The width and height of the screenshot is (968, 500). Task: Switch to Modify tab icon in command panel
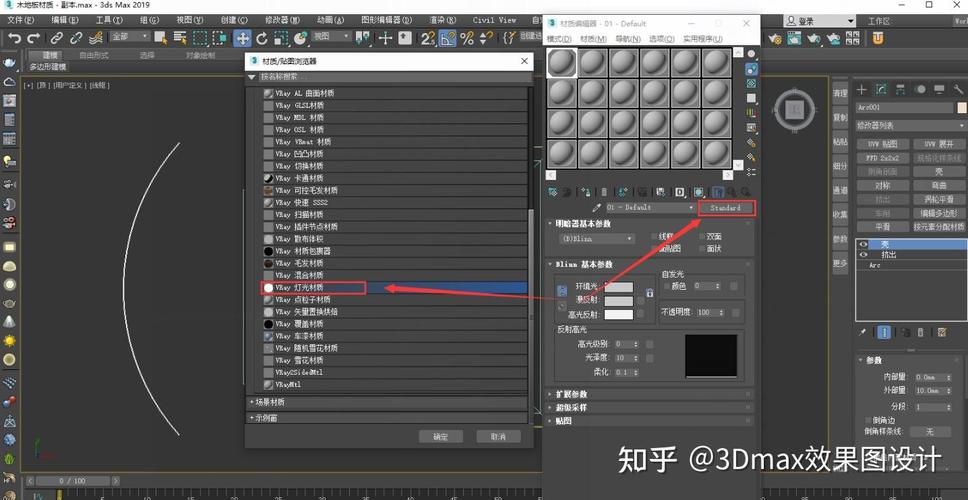[882, 90]
